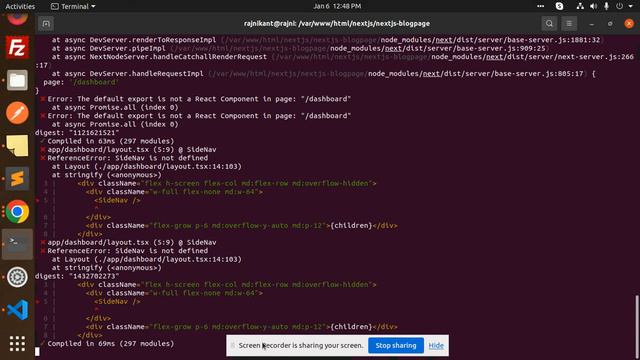Open clock showing Jan 6 12:48 PM
Image resolution: width=640 pixels, height=360 pixels.
[337, 6]
